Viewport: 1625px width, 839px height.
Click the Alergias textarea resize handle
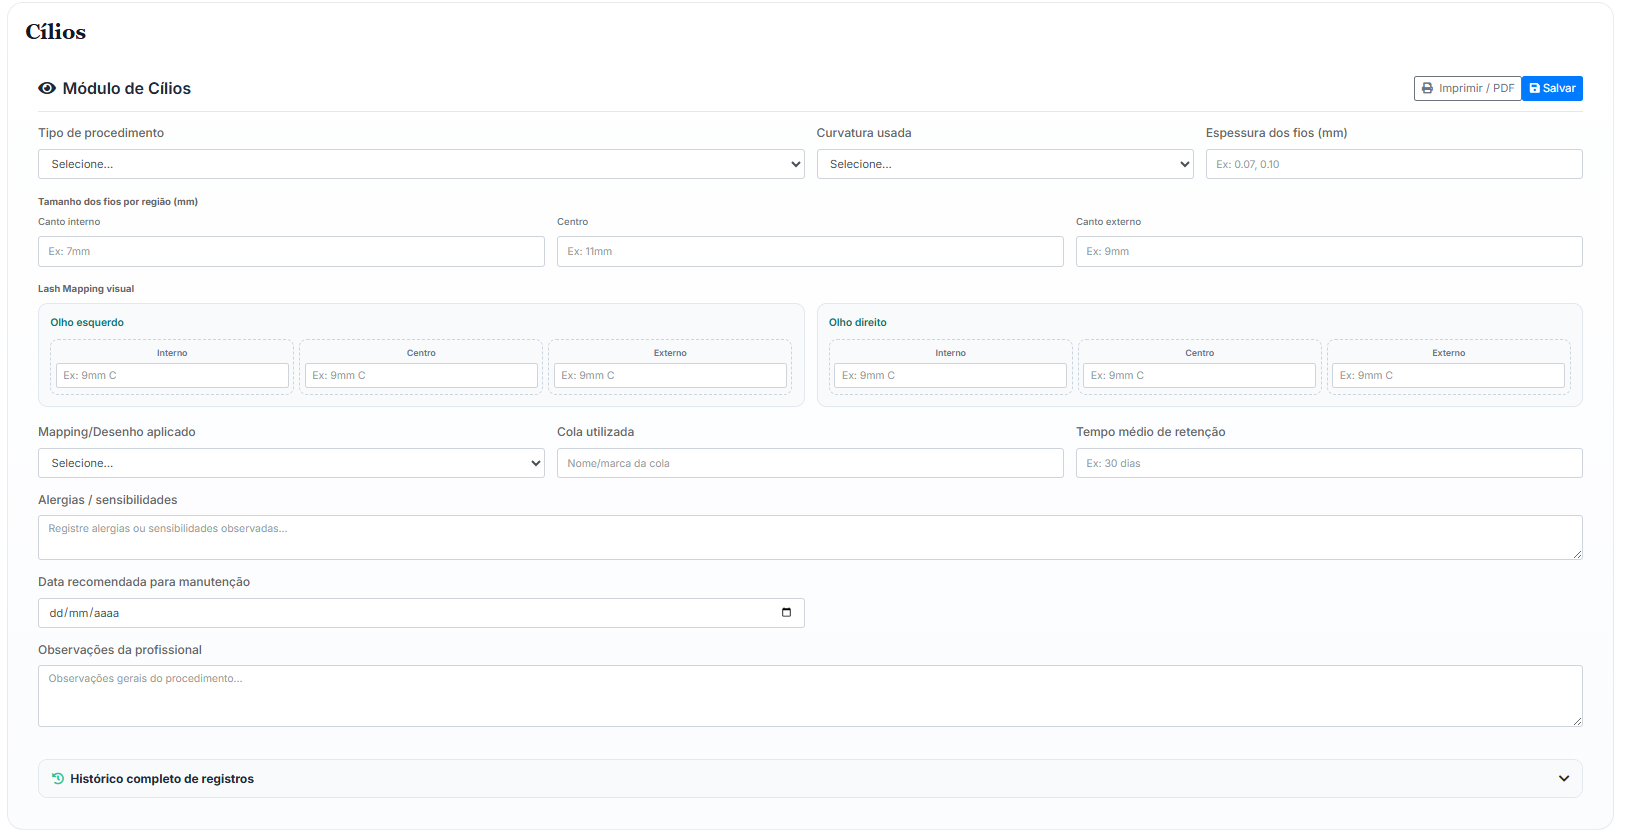click(1577, 554)
